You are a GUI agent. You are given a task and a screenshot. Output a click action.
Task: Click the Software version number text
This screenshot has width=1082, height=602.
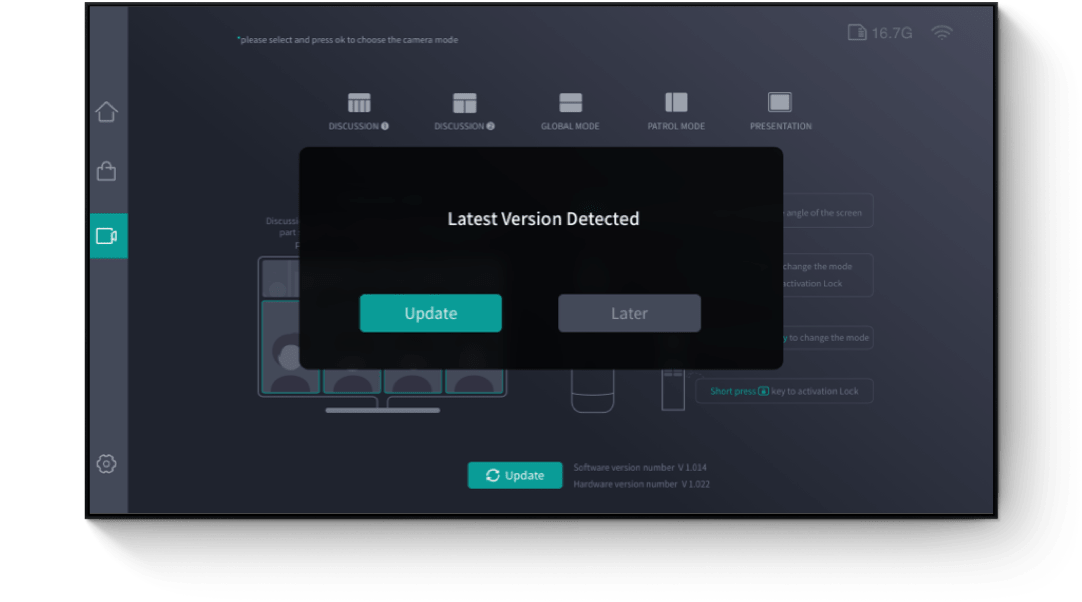coord(640,467)
